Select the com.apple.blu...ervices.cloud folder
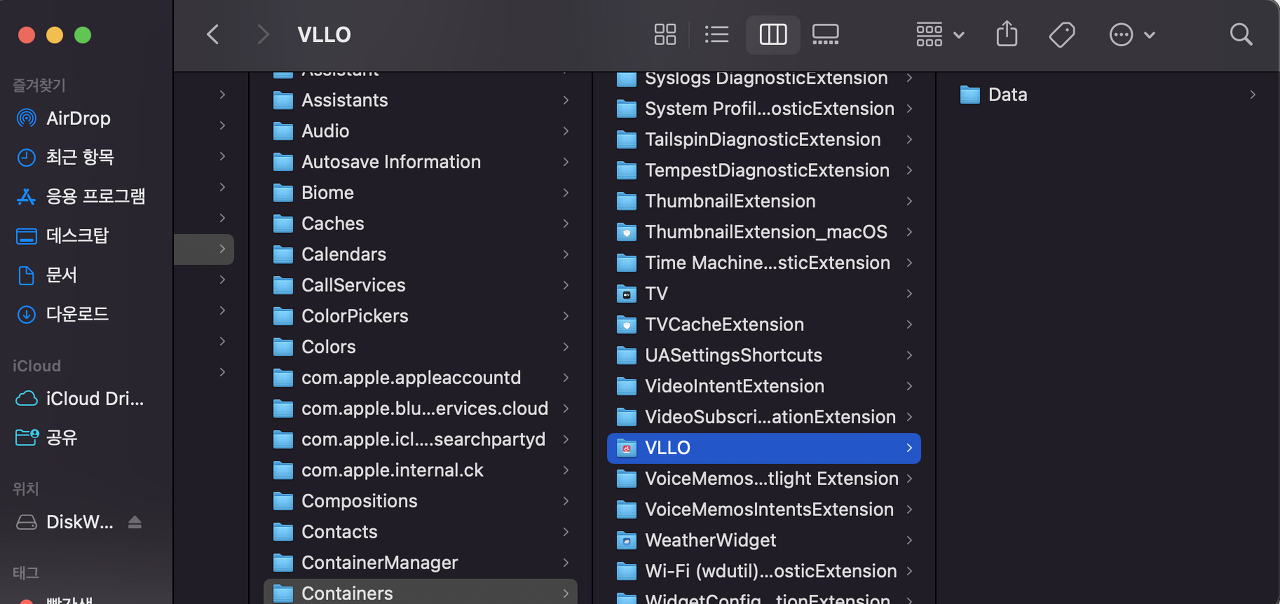 (x=420, y=409)
